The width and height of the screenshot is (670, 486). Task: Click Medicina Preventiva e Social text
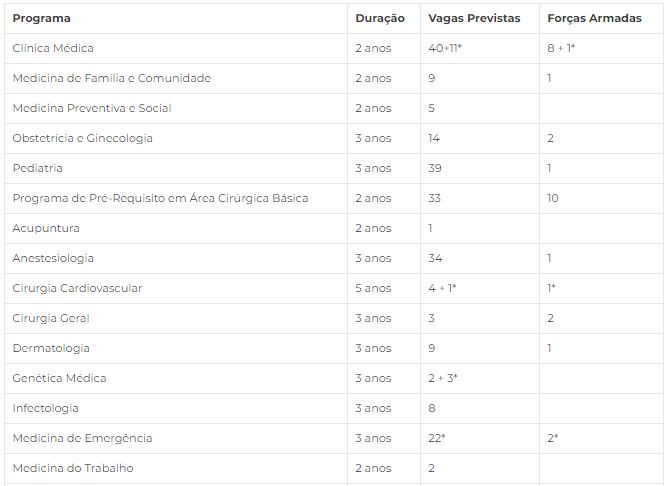click(x=92, y=108)
